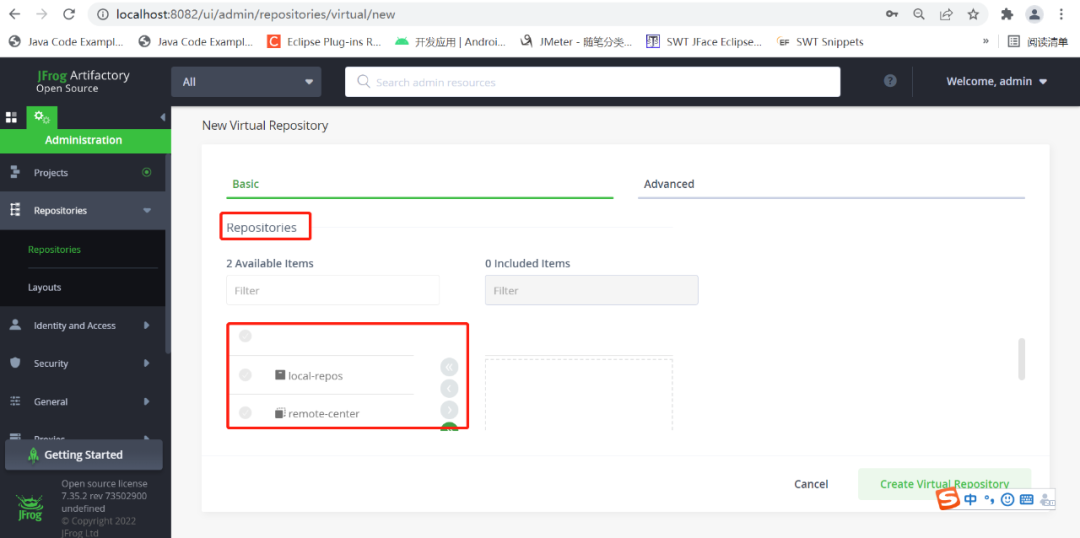This screenshot has height=538, width=1080.
Task: Collapse the sidebar with arrow icon
Action: coord(163,117)
